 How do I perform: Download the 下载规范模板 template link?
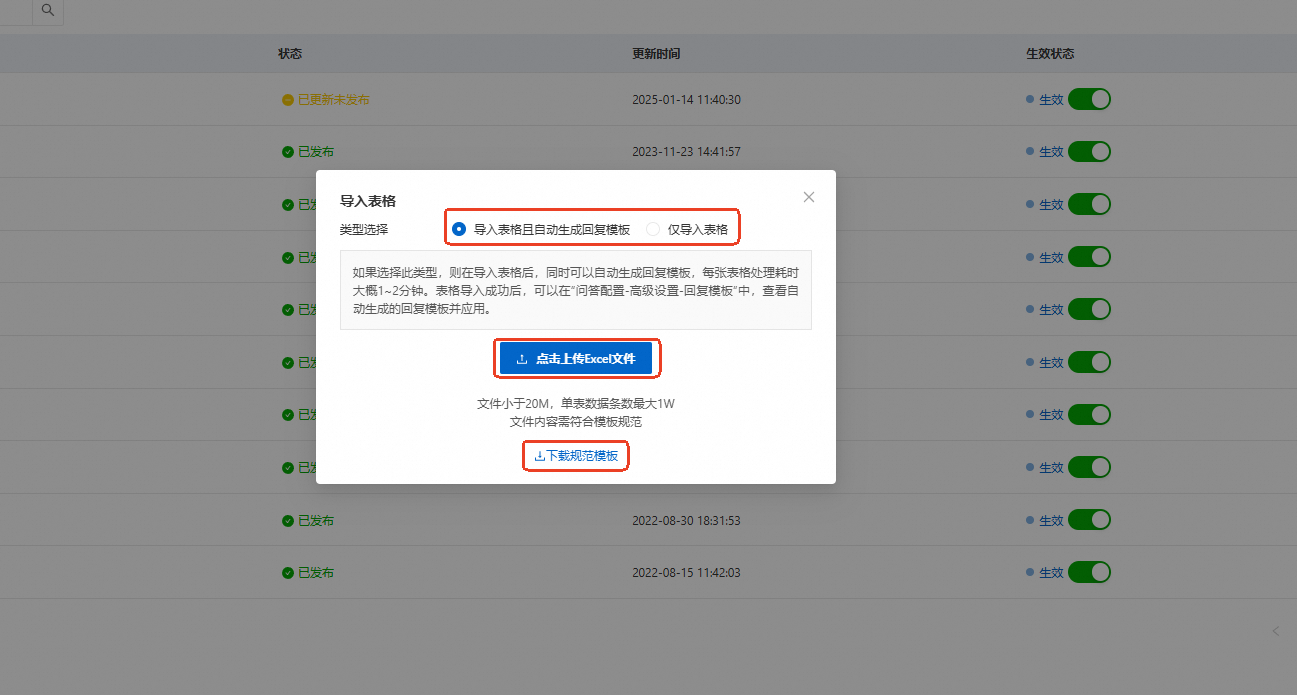pyautogui.click(x=576, y=456)
